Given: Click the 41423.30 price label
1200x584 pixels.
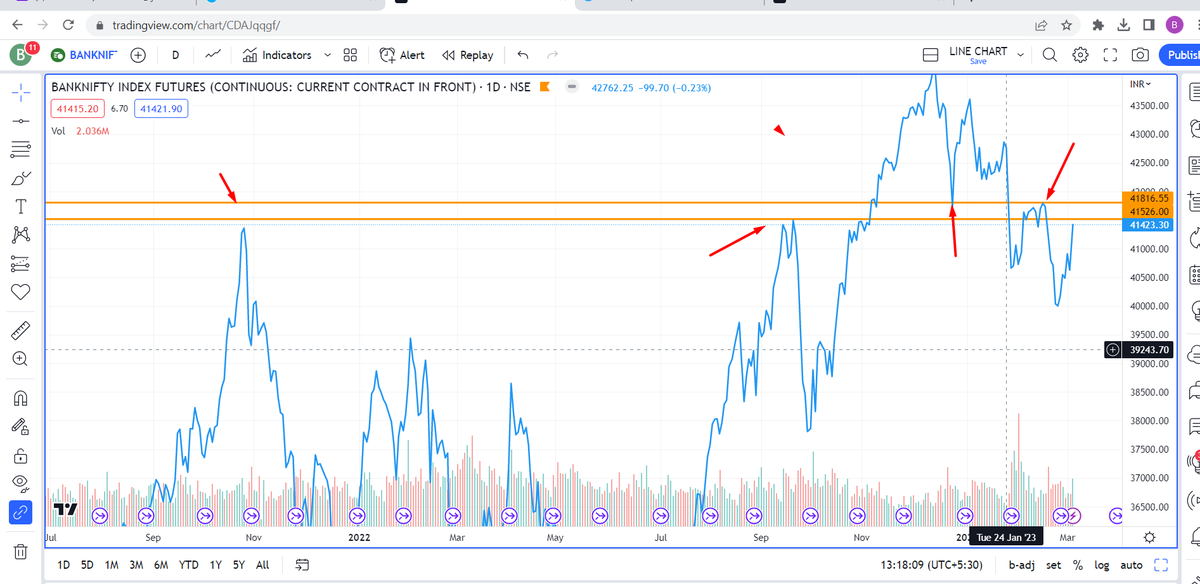Looking at the screenshot, I should (1148, 225).
